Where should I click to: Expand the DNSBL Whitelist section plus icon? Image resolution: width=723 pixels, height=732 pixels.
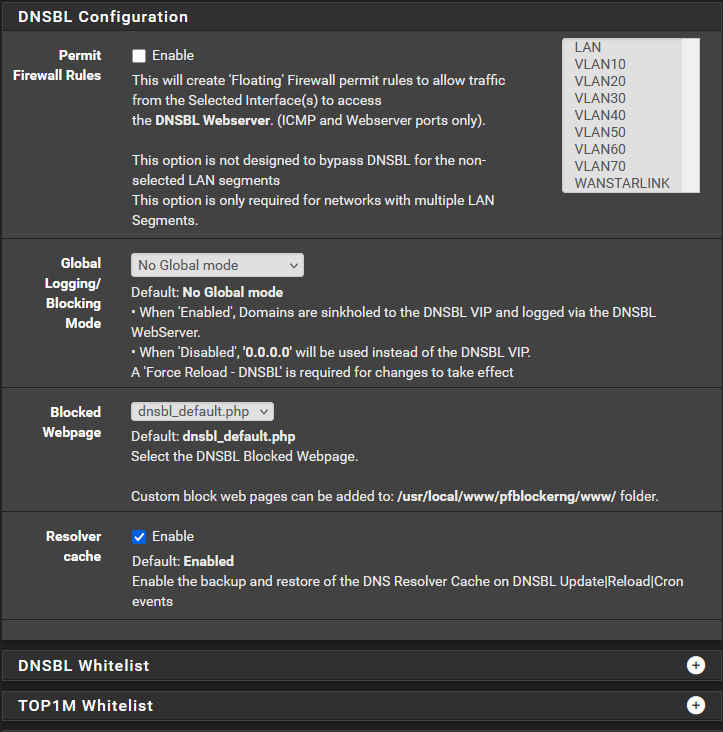(696, 666)
